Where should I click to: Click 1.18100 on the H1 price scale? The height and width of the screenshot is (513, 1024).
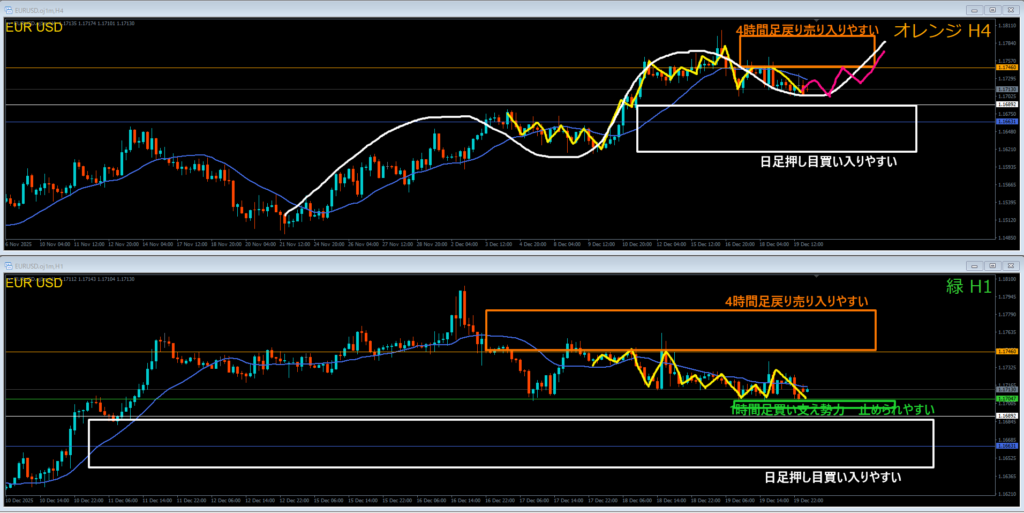point(1006,279)
